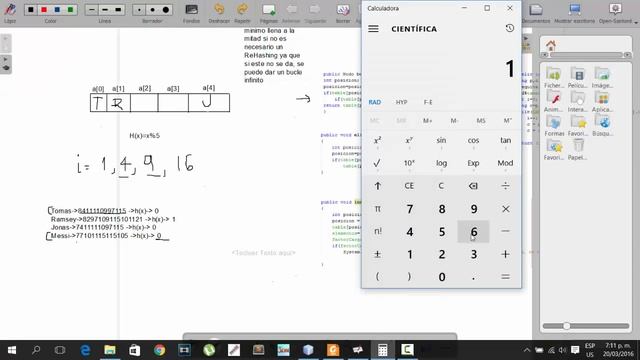Select the largest eraser size
This screenshot has height=360, width=640.
click(x=166, y=9)
